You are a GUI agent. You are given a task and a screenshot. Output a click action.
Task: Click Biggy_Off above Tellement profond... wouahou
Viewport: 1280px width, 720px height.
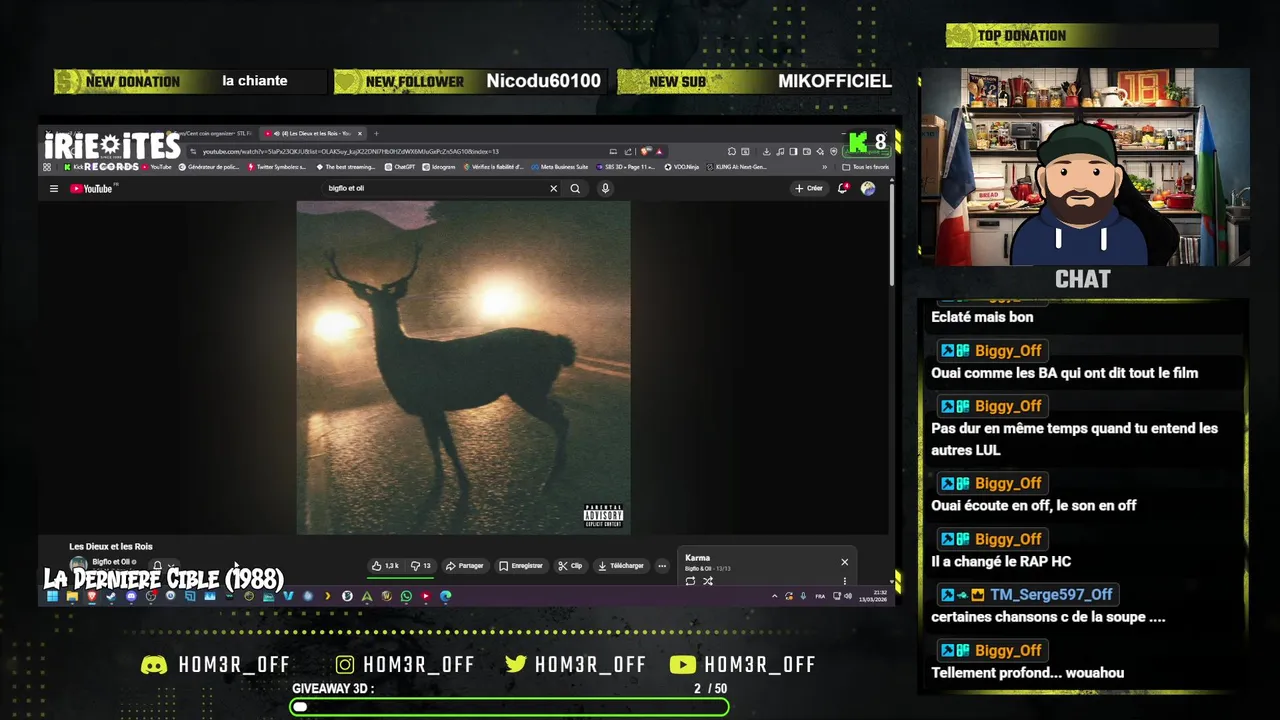click(x=1008, y=650)
